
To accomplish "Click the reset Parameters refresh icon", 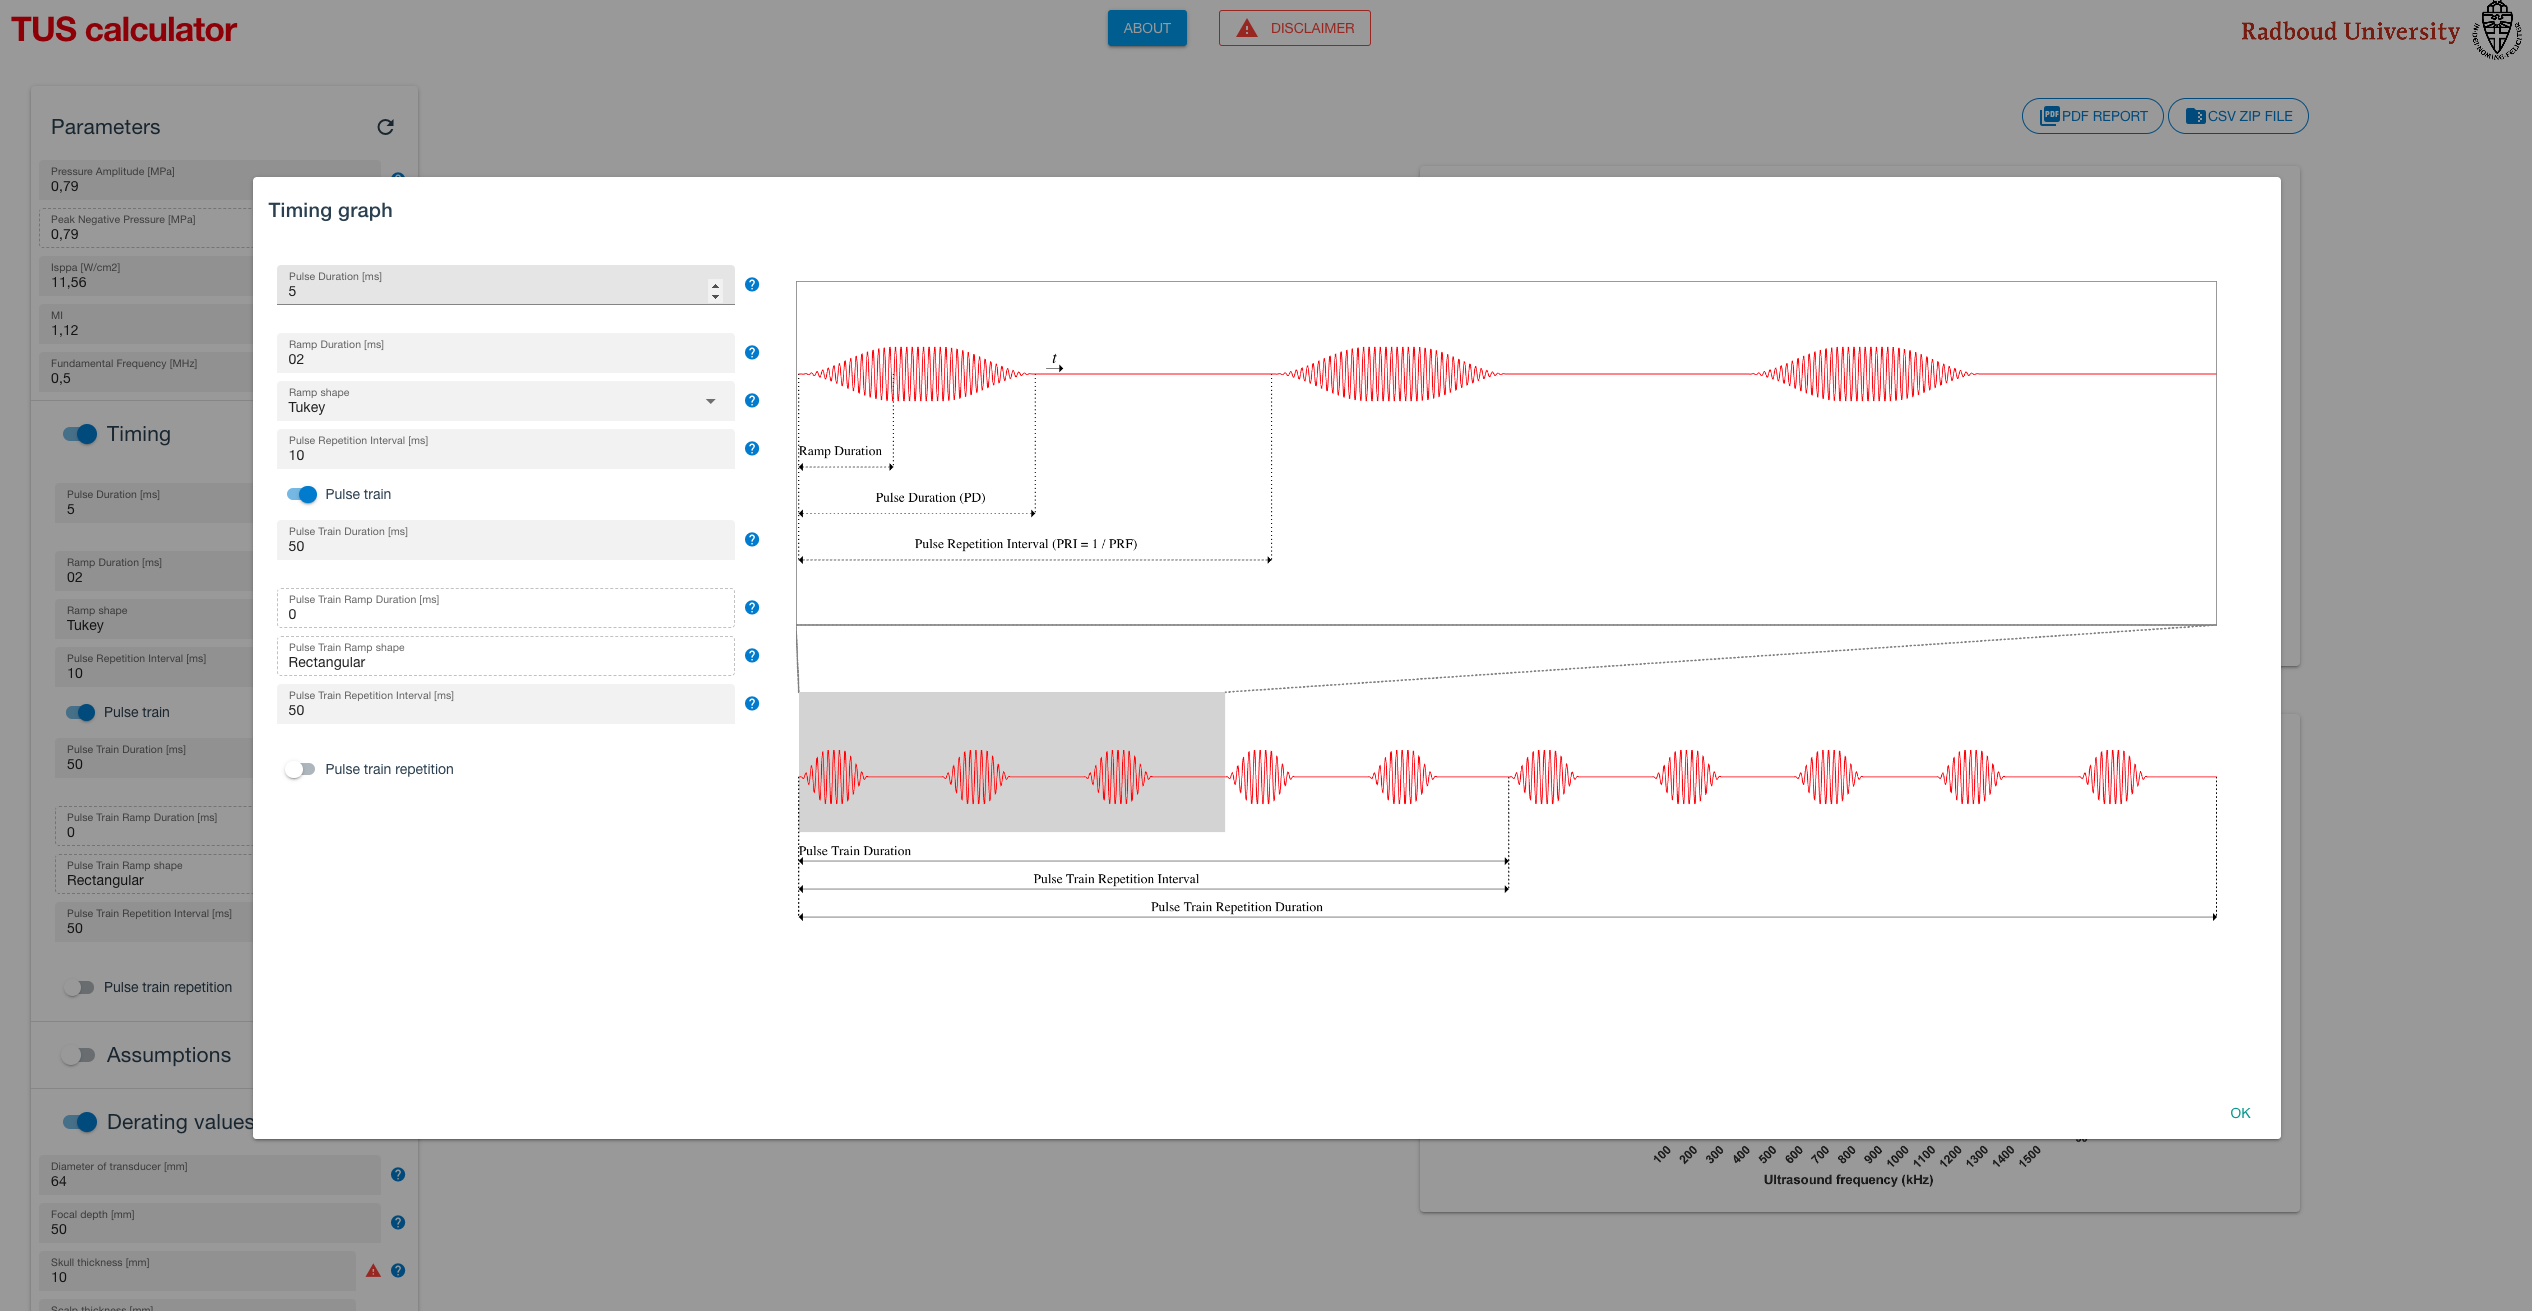I will 385,127.
